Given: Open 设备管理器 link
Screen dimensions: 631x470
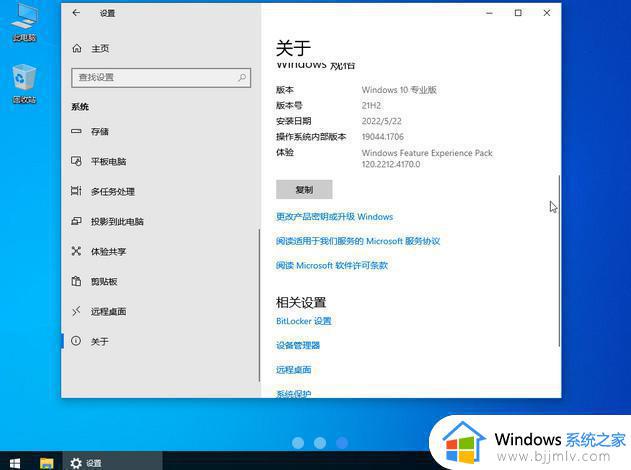Looking at the screenshot, I should click(x=298, y=345).
